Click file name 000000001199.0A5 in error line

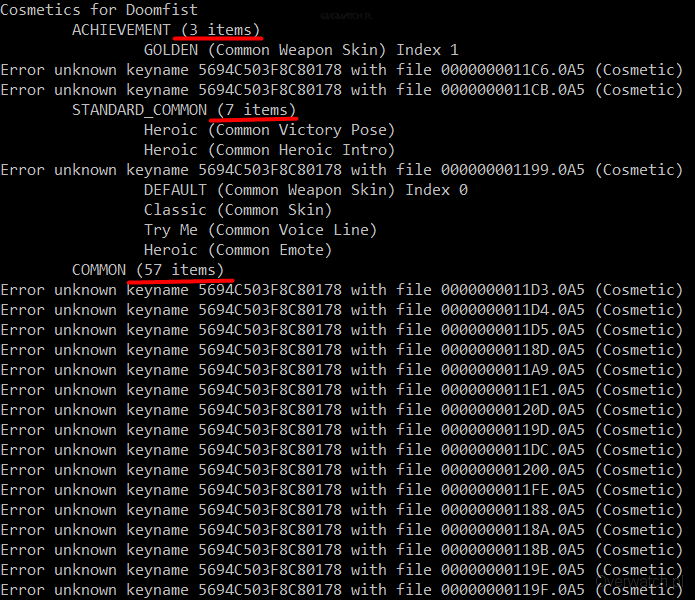point(512,170)
